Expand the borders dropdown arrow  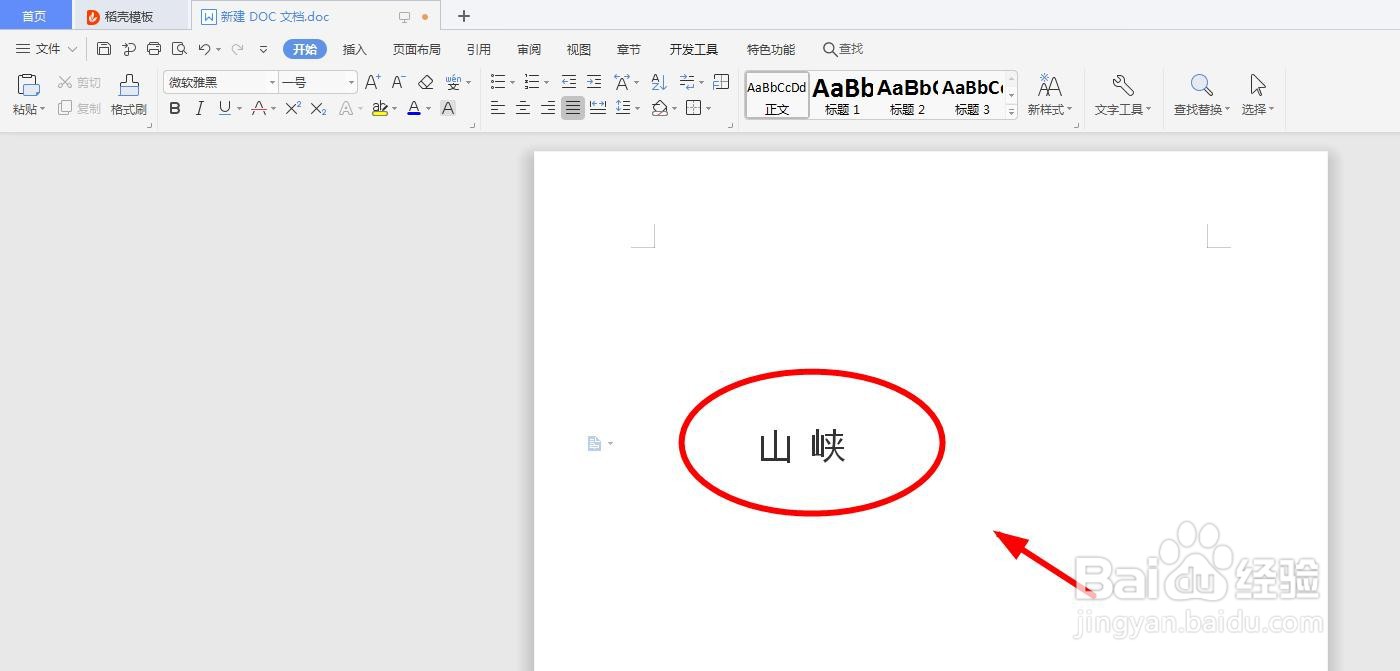707,108
